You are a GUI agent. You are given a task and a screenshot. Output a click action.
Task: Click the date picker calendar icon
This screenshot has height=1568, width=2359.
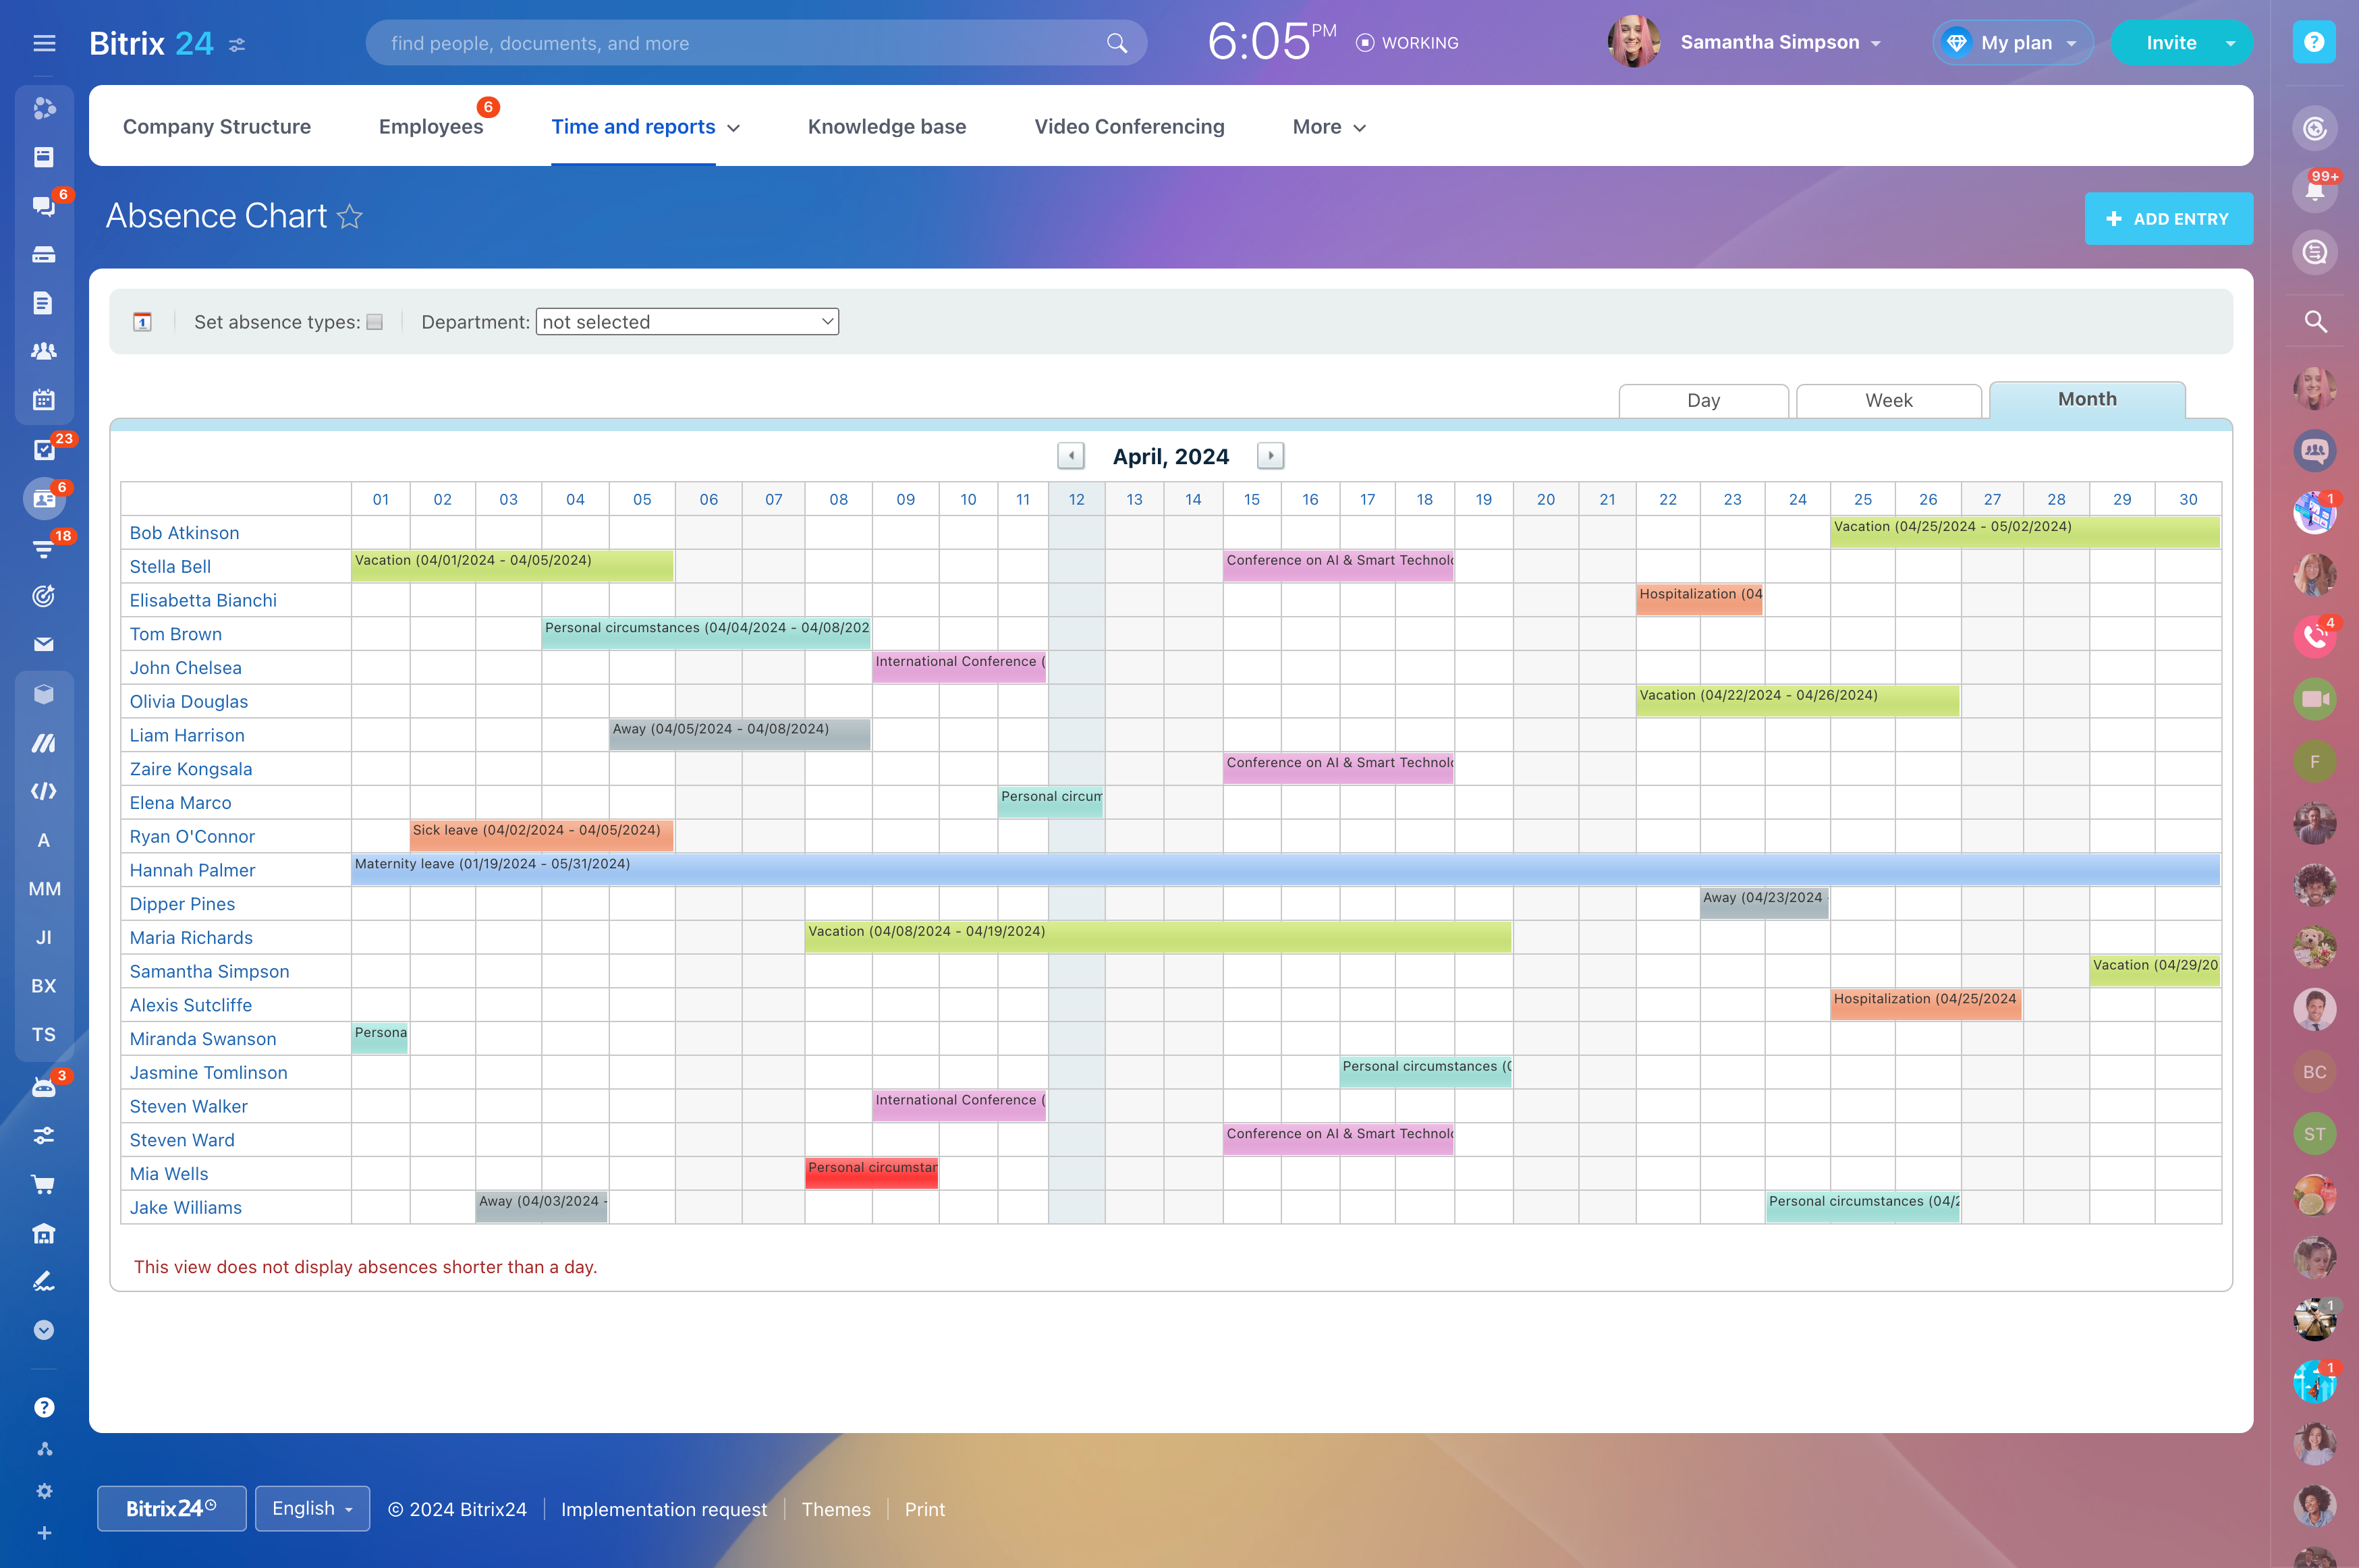point(142,322)
